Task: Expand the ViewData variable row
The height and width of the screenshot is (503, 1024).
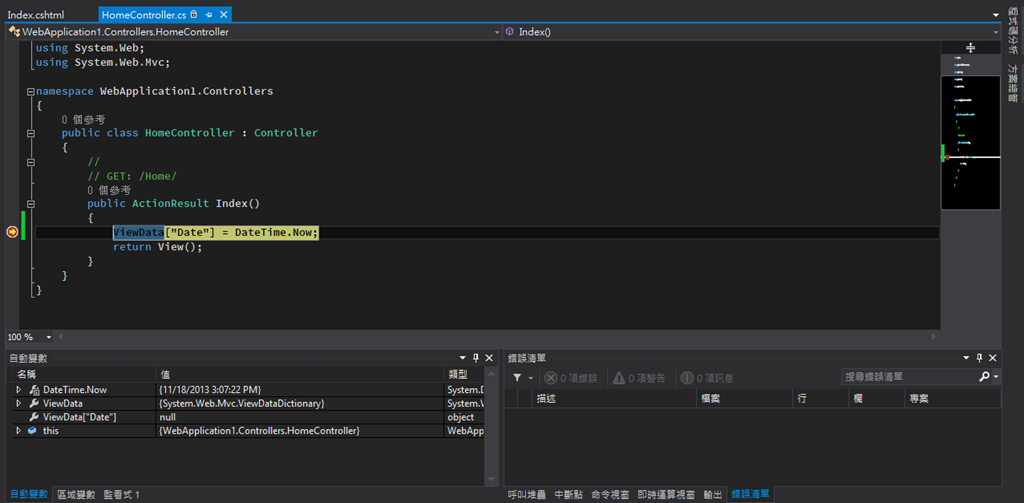Action: coord(19,404)
